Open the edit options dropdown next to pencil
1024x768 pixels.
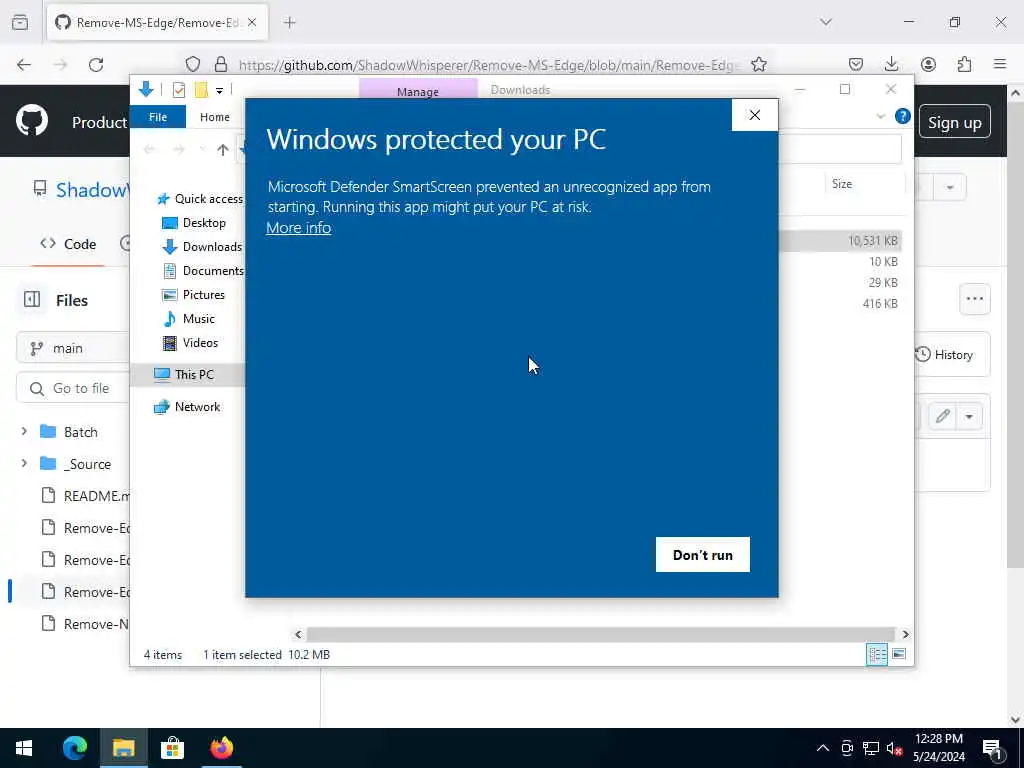pyautogui.click(x=969, y=417)
